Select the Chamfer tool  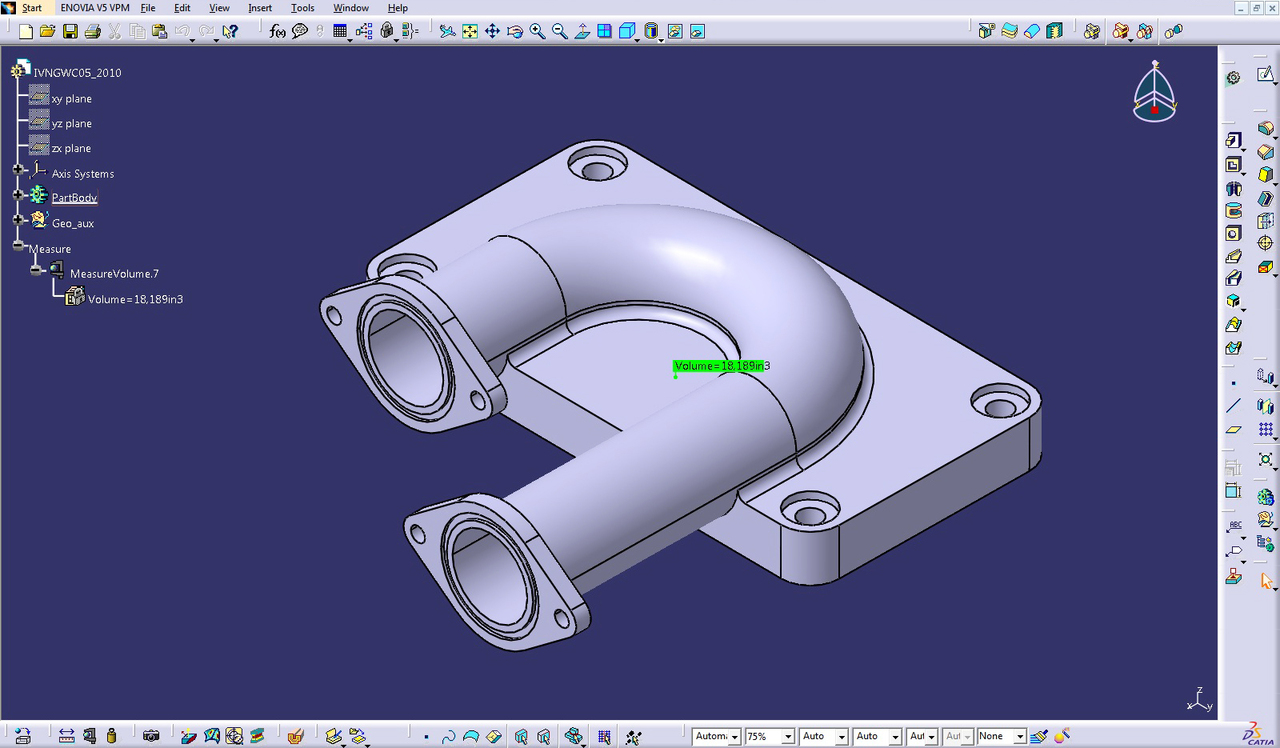point(1264,152)
